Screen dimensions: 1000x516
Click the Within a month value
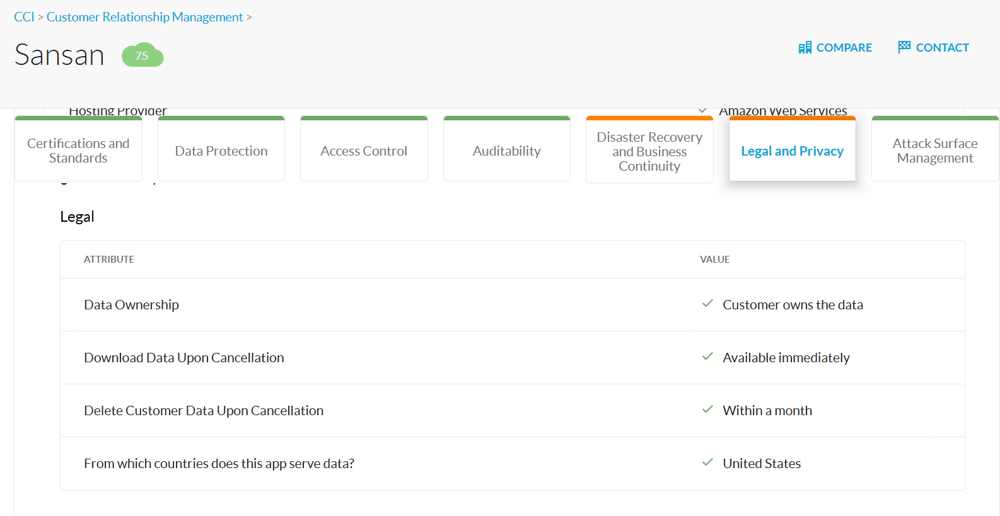(x=767, y=411)
